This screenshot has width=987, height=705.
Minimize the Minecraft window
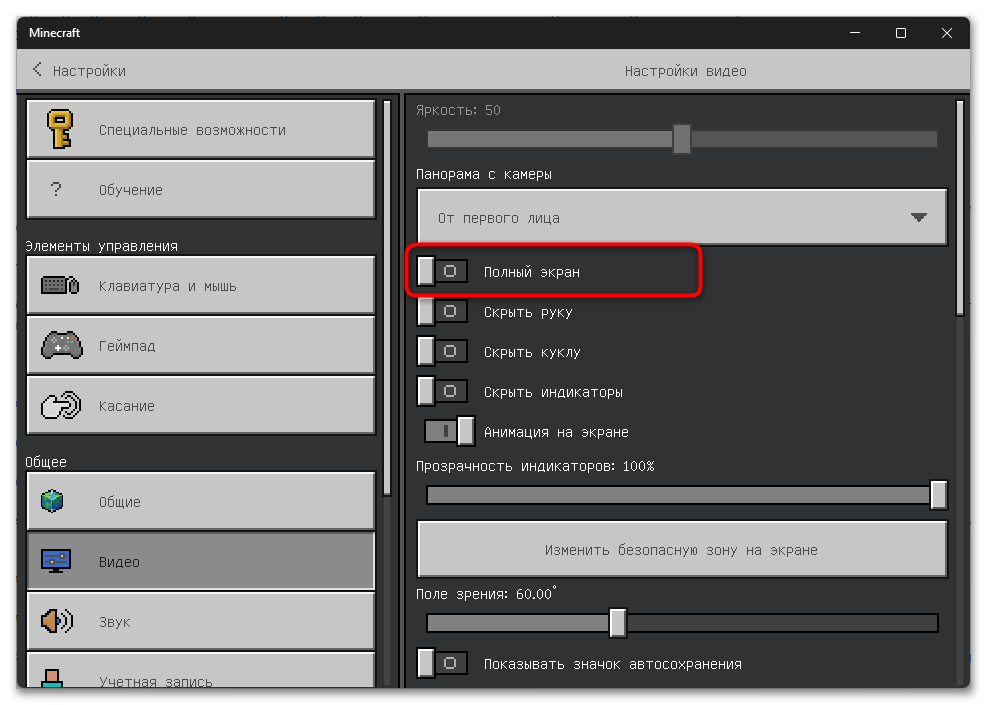pos(855,33)
